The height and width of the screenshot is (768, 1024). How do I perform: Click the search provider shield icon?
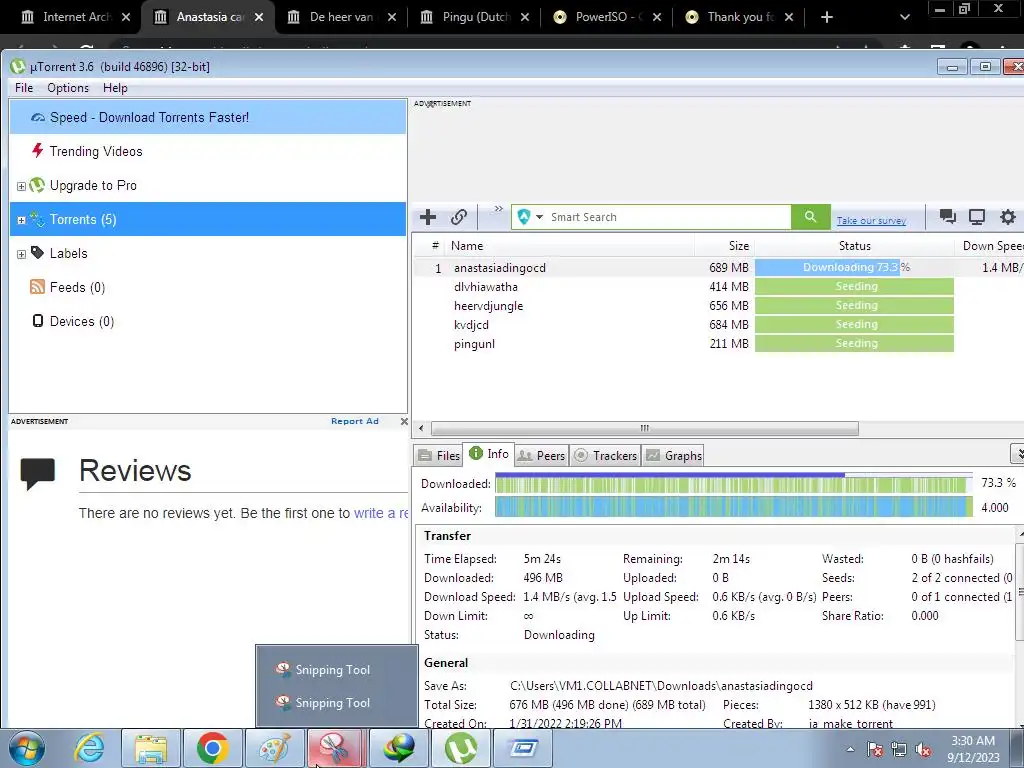524,217
